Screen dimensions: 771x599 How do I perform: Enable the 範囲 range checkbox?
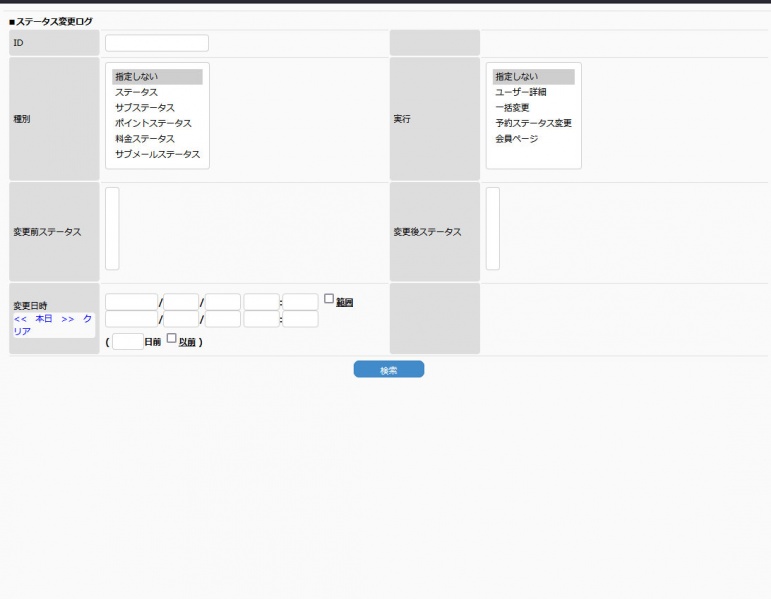329,299
